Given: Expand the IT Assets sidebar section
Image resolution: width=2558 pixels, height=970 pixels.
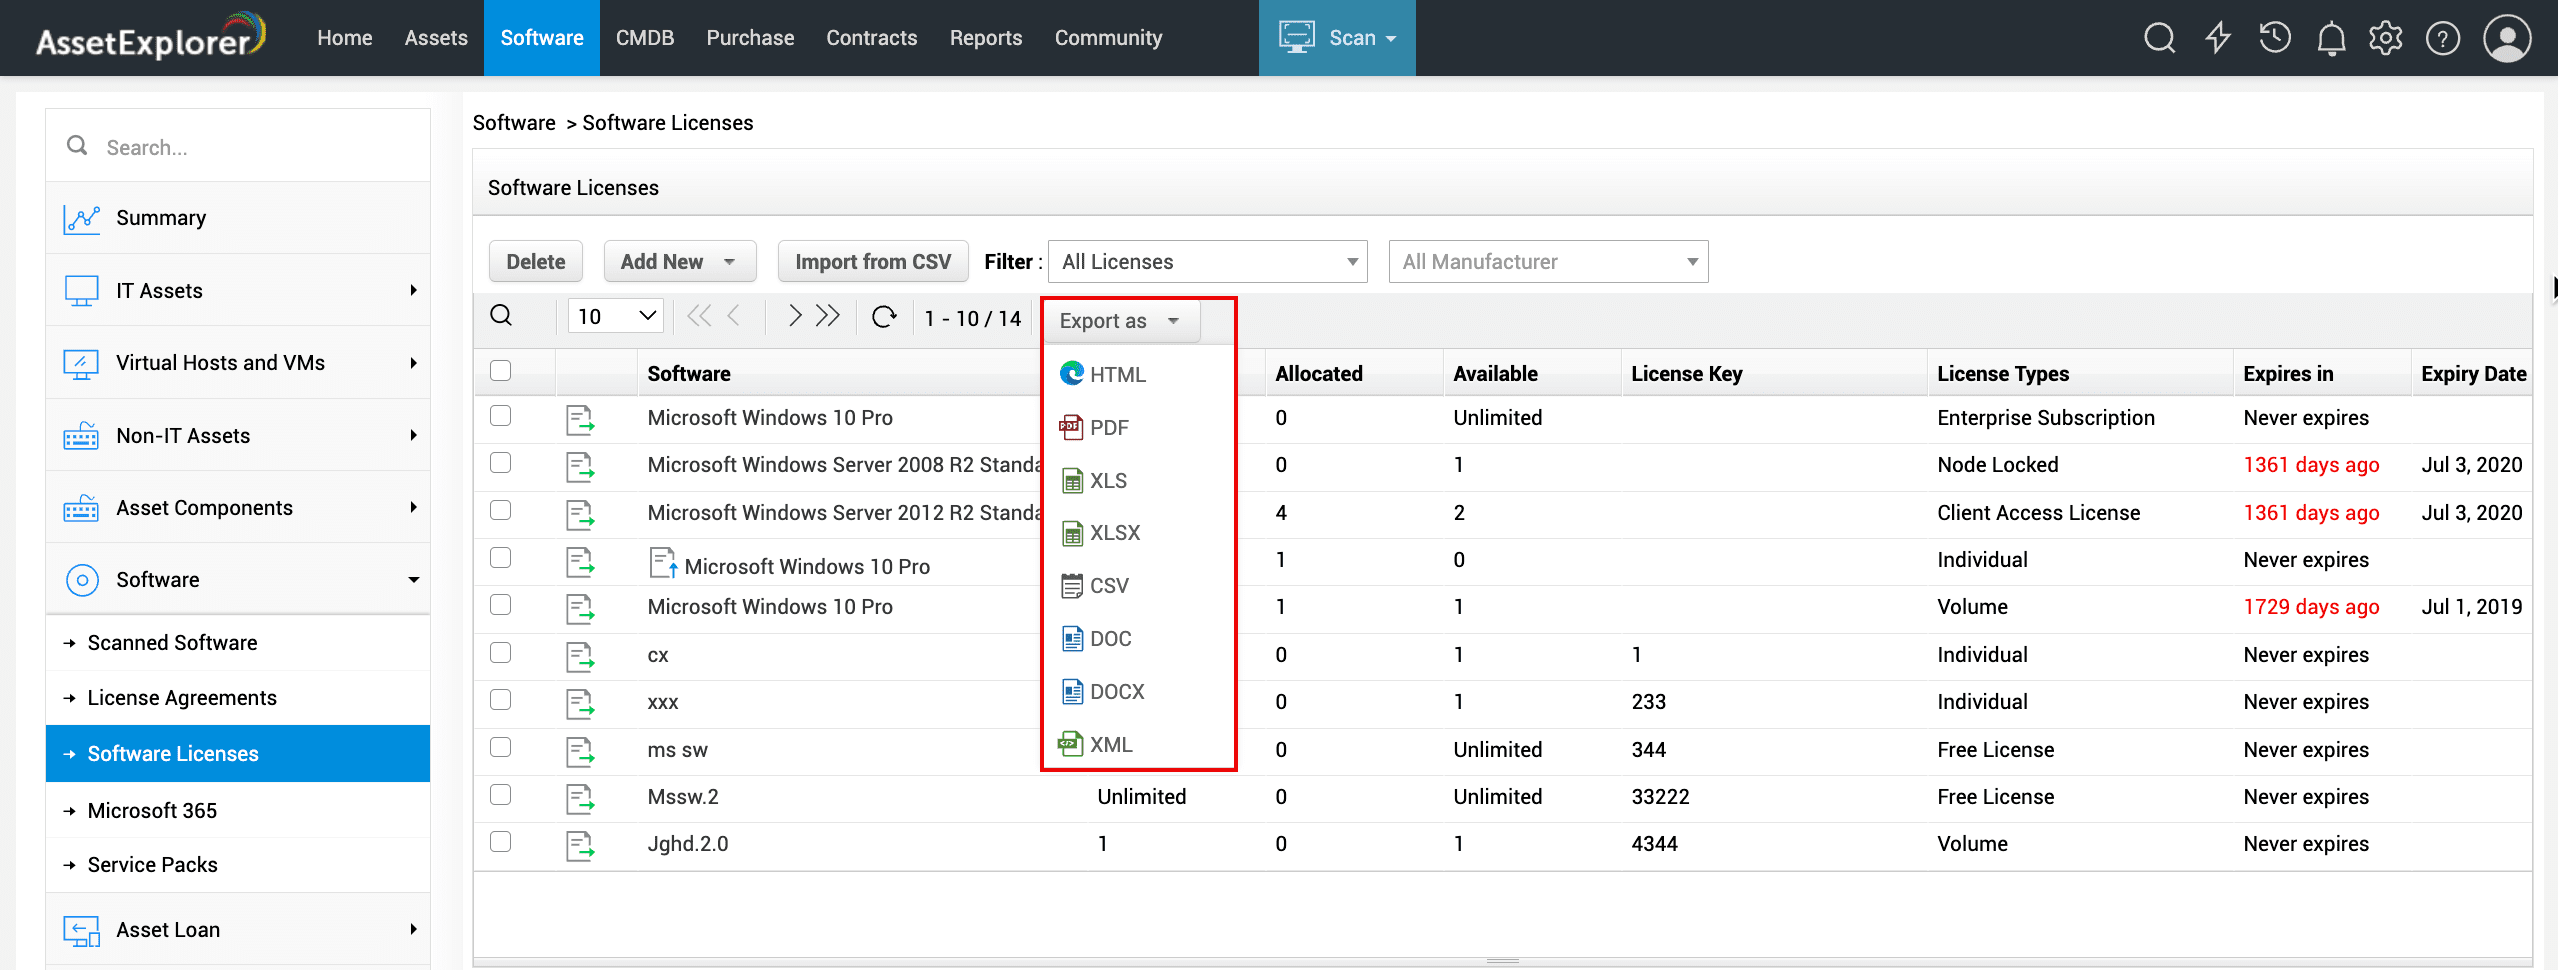Looking at the screenshot, I should pos(238,291).
